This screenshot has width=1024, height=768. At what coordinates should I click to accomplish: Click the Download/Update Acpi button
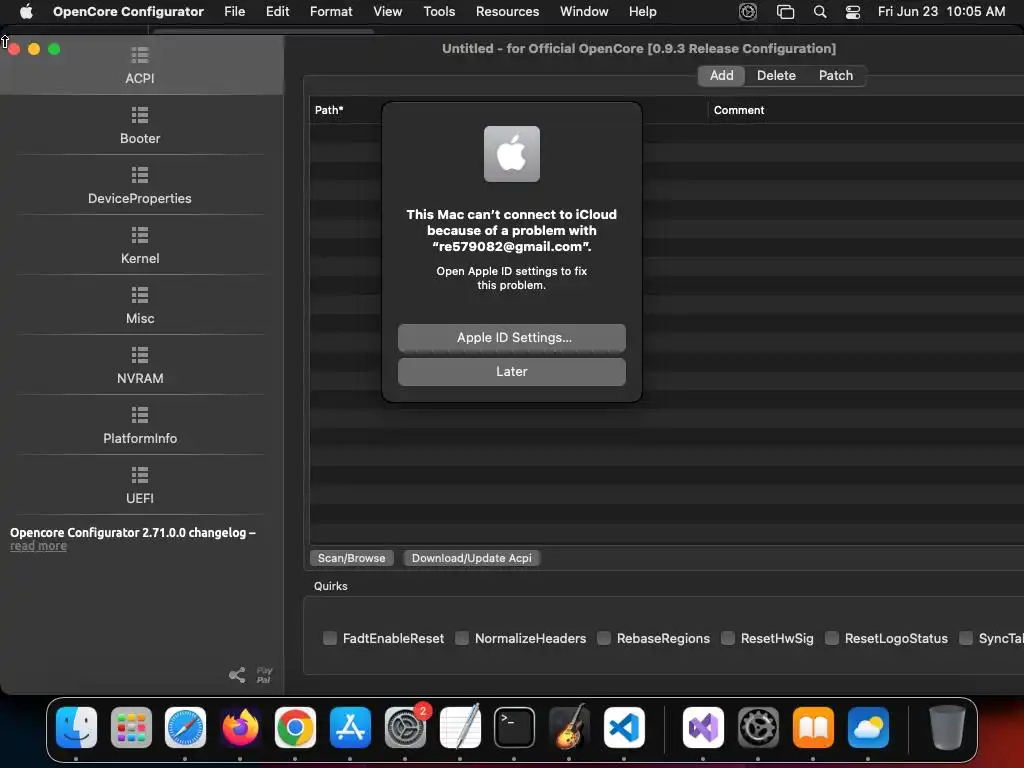(x=472, y=558)
